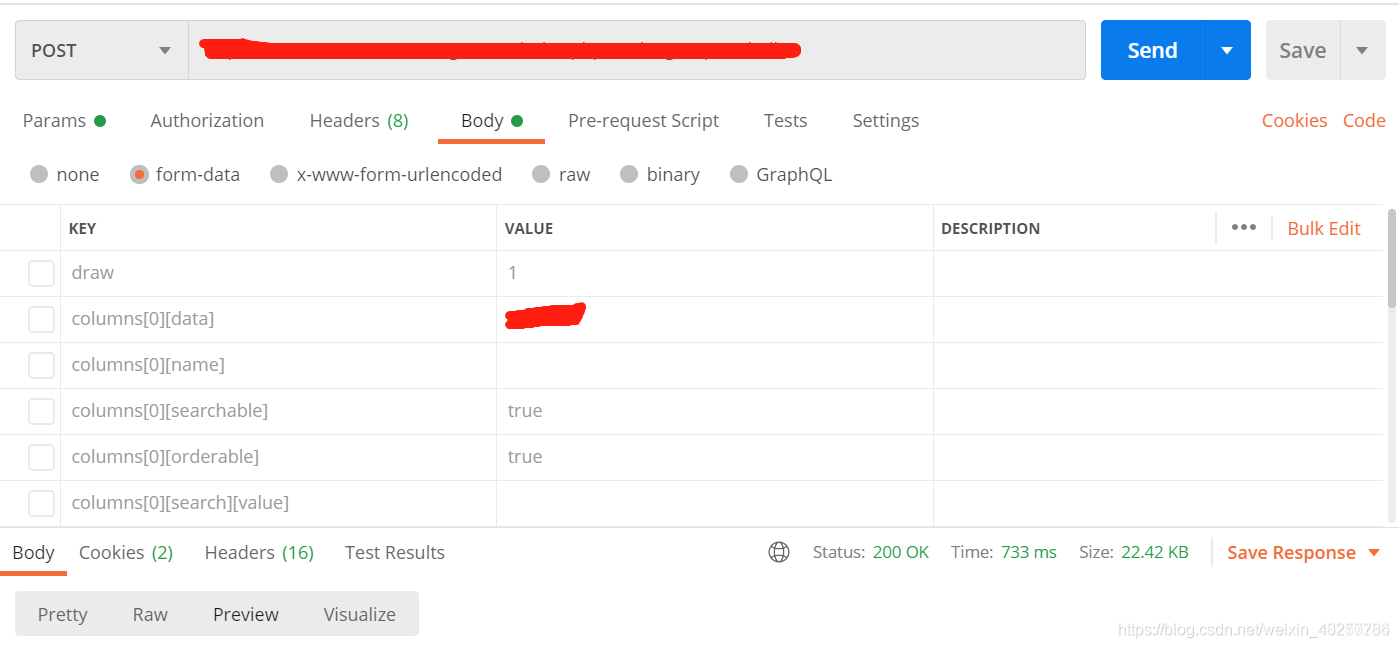Switch to the Params tab

[64, 121]
